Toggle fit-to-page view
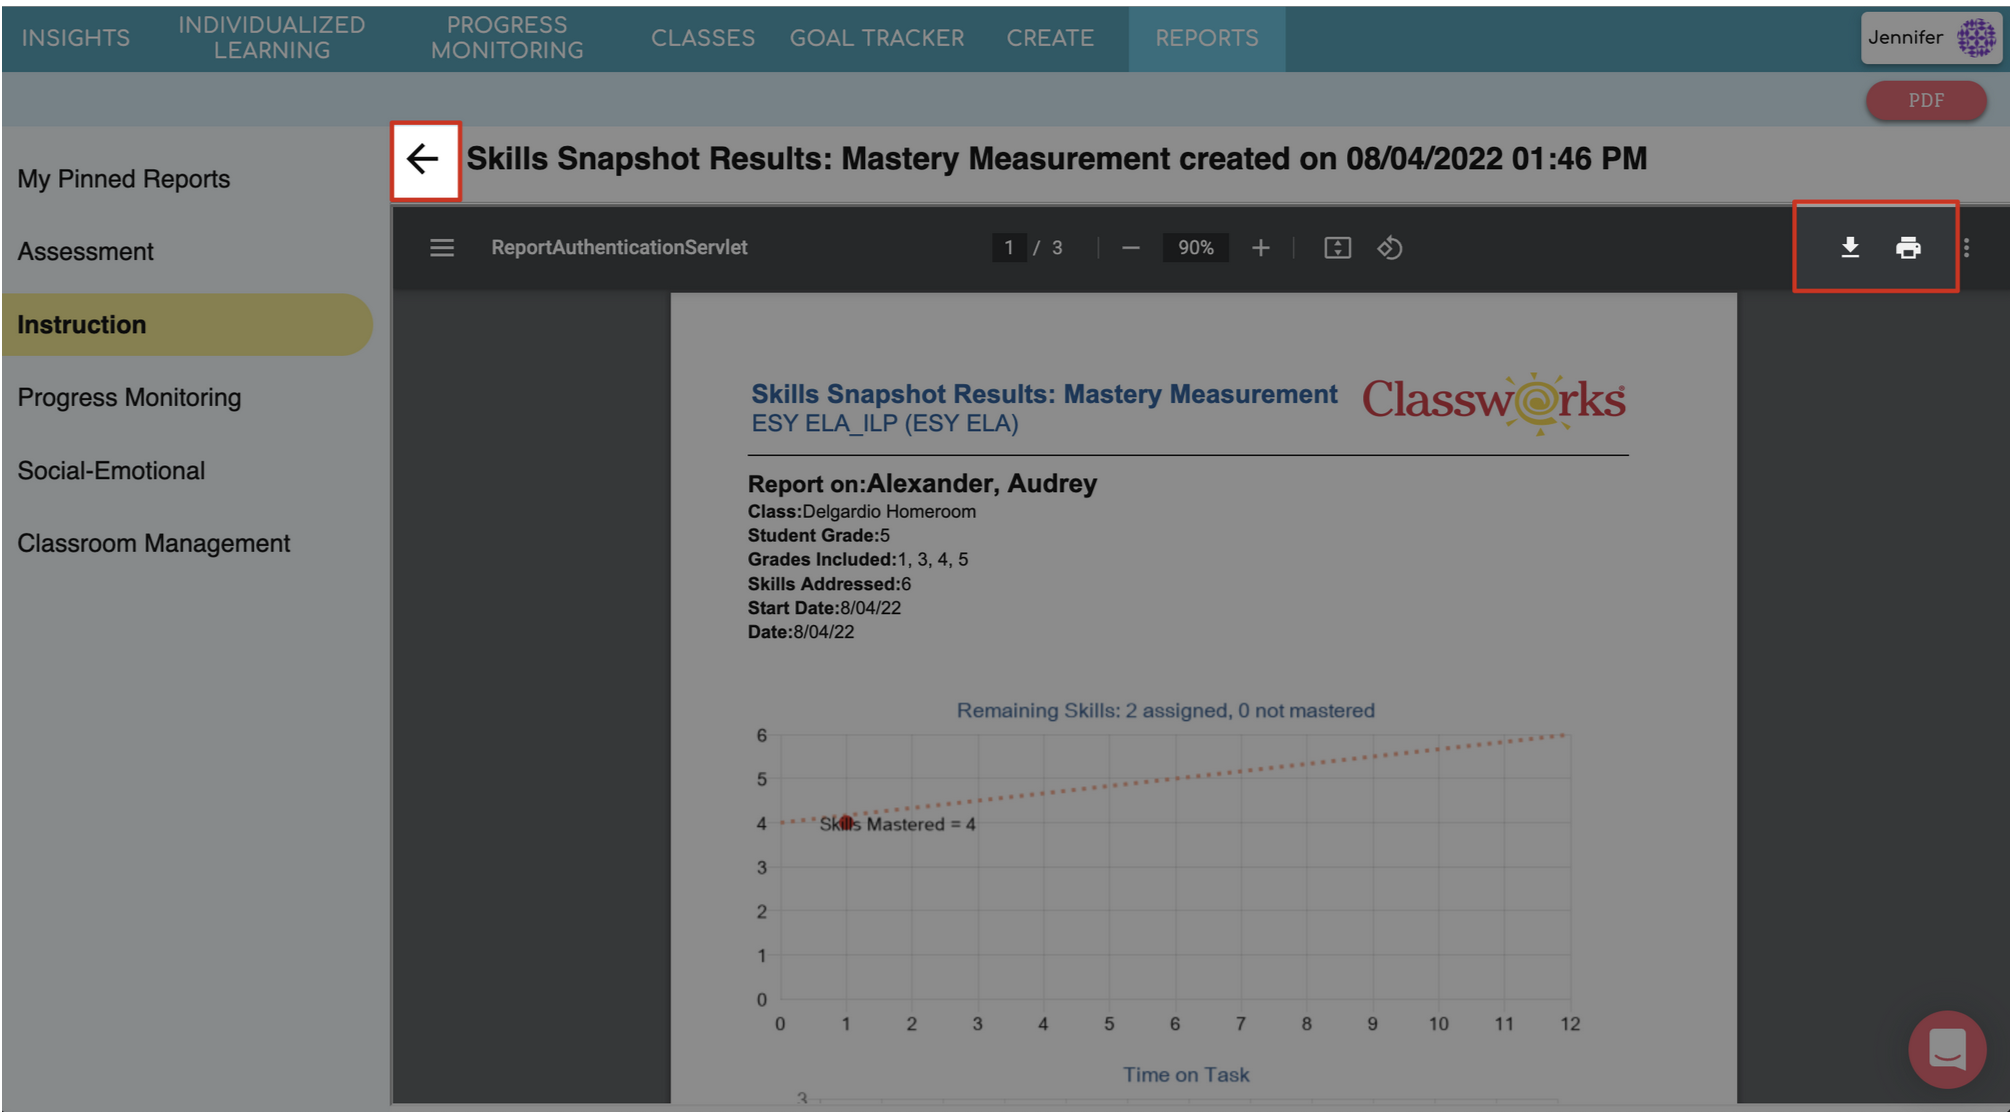The image size is (2014, 1112). [1339, 247]
